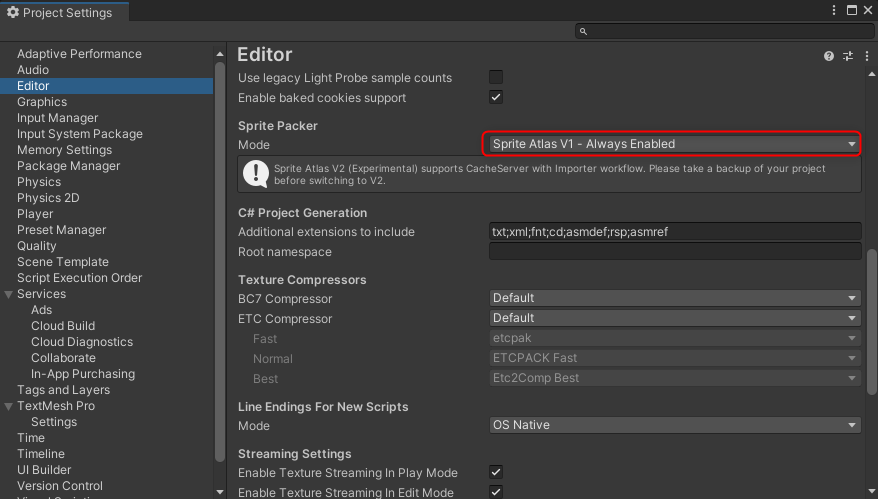Maximize the Project Settings window
Viewport: 878px width, 499px height.
click(x=851, y=10)
